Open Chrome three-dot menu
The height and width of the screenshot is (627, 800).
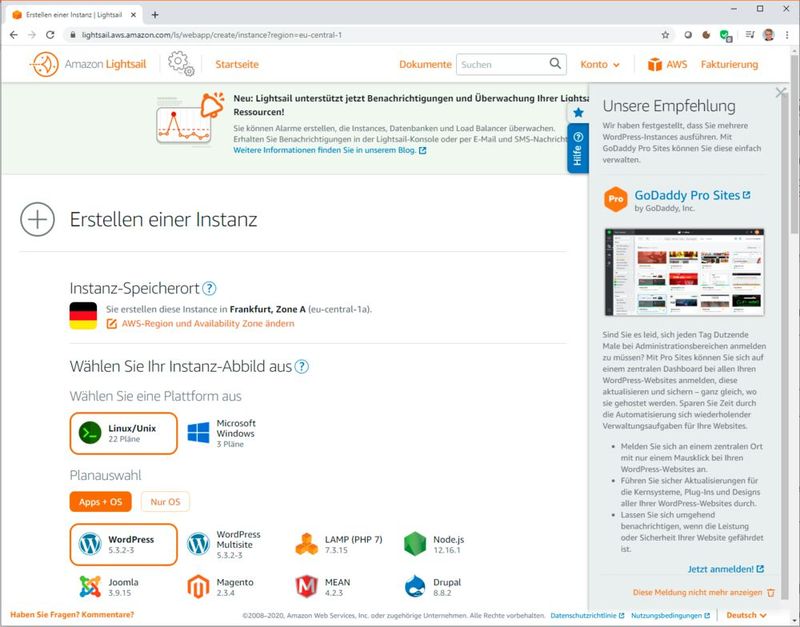(x=787, y=35)
